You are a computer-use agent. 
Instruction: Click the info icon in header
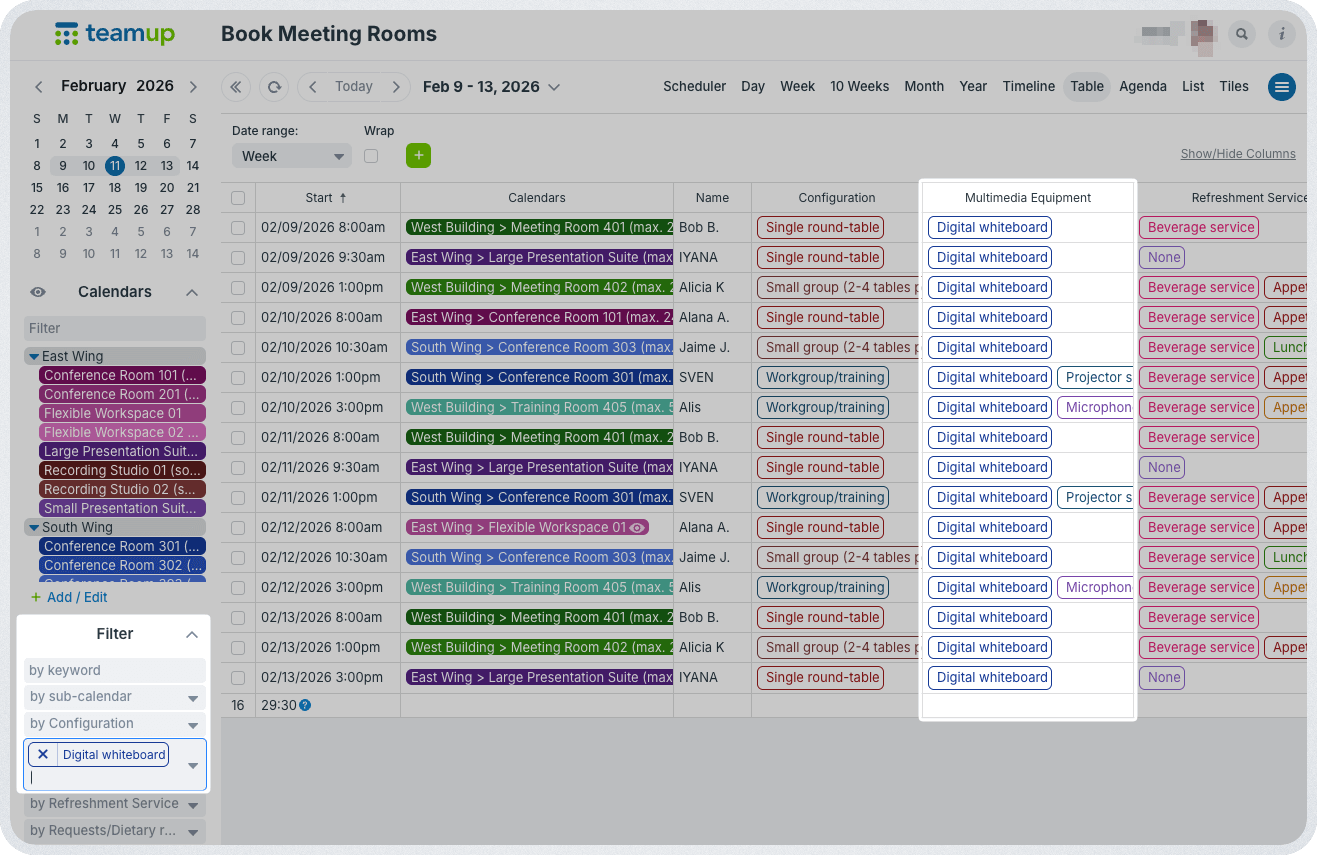[x=1281, y=34]
